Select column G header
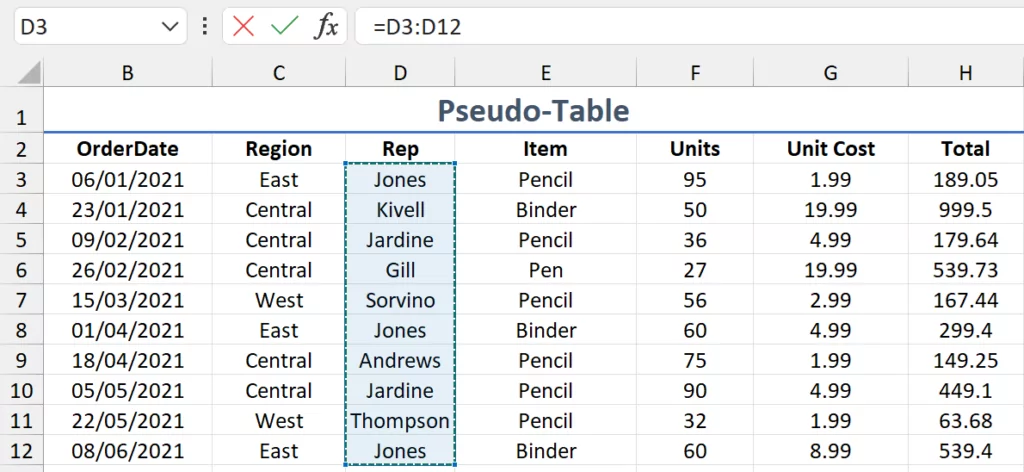The image size is (1024, 472). coord(830,73)
